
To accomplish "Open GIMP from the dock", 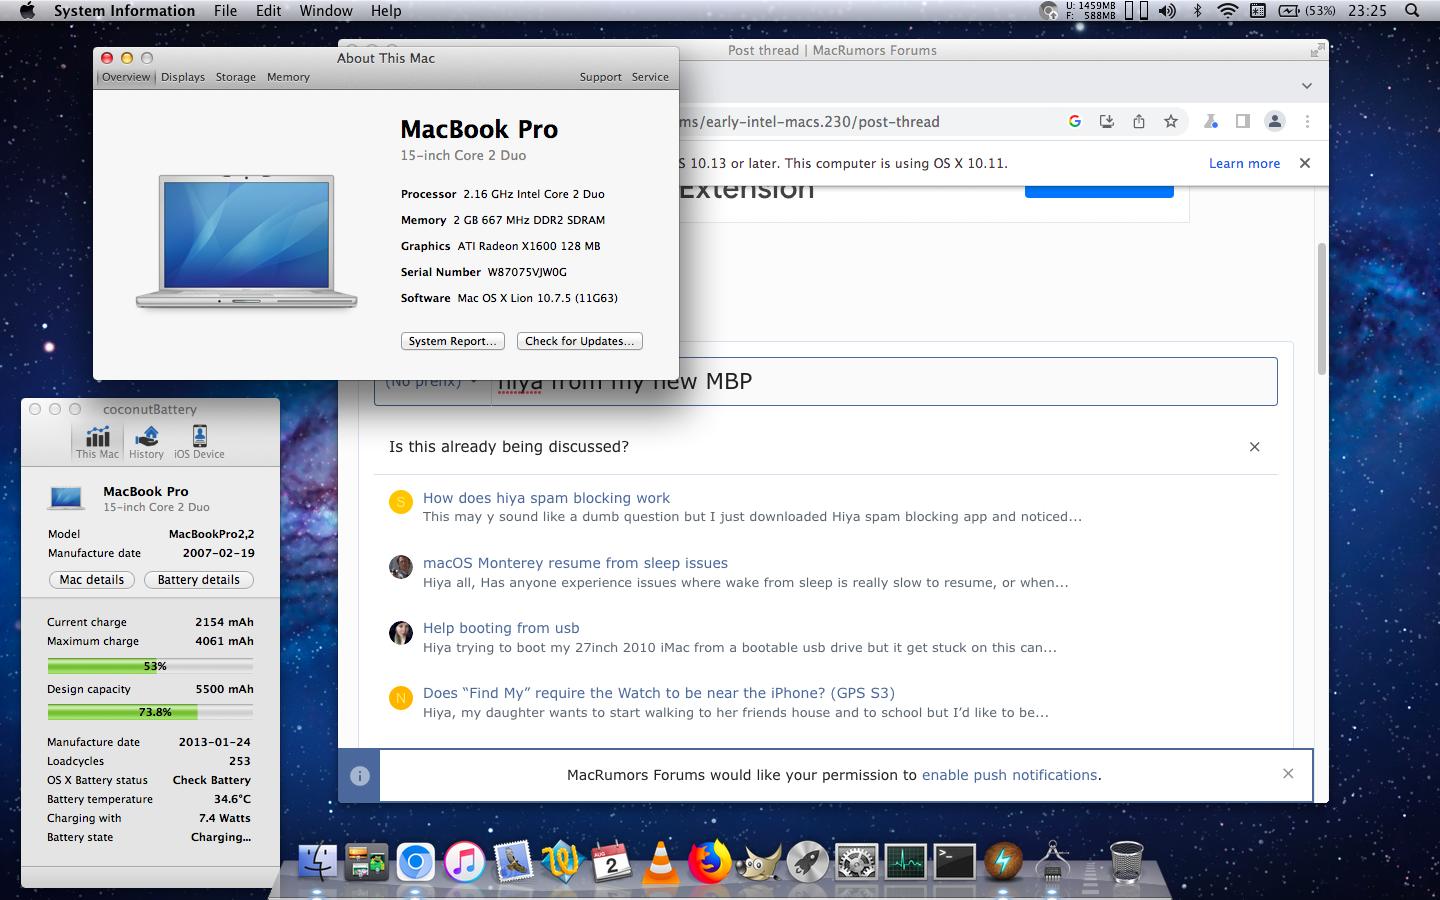I will (759, 861).
